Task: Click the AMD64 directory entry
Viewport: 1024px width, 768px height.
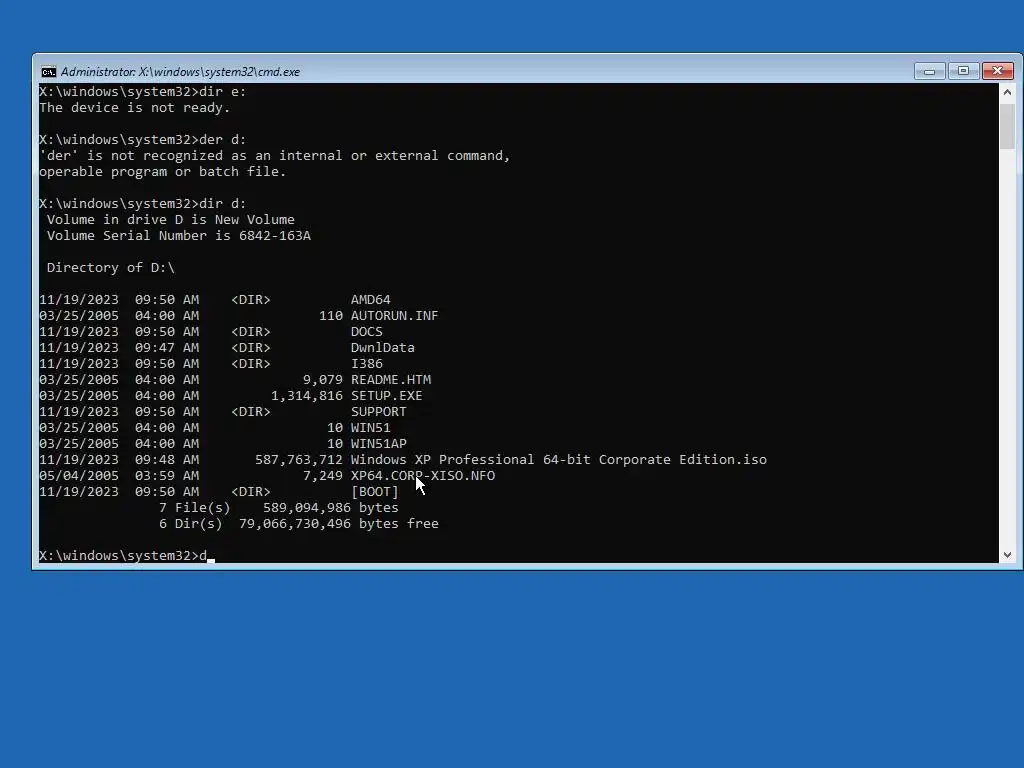Action: [370, 300]
